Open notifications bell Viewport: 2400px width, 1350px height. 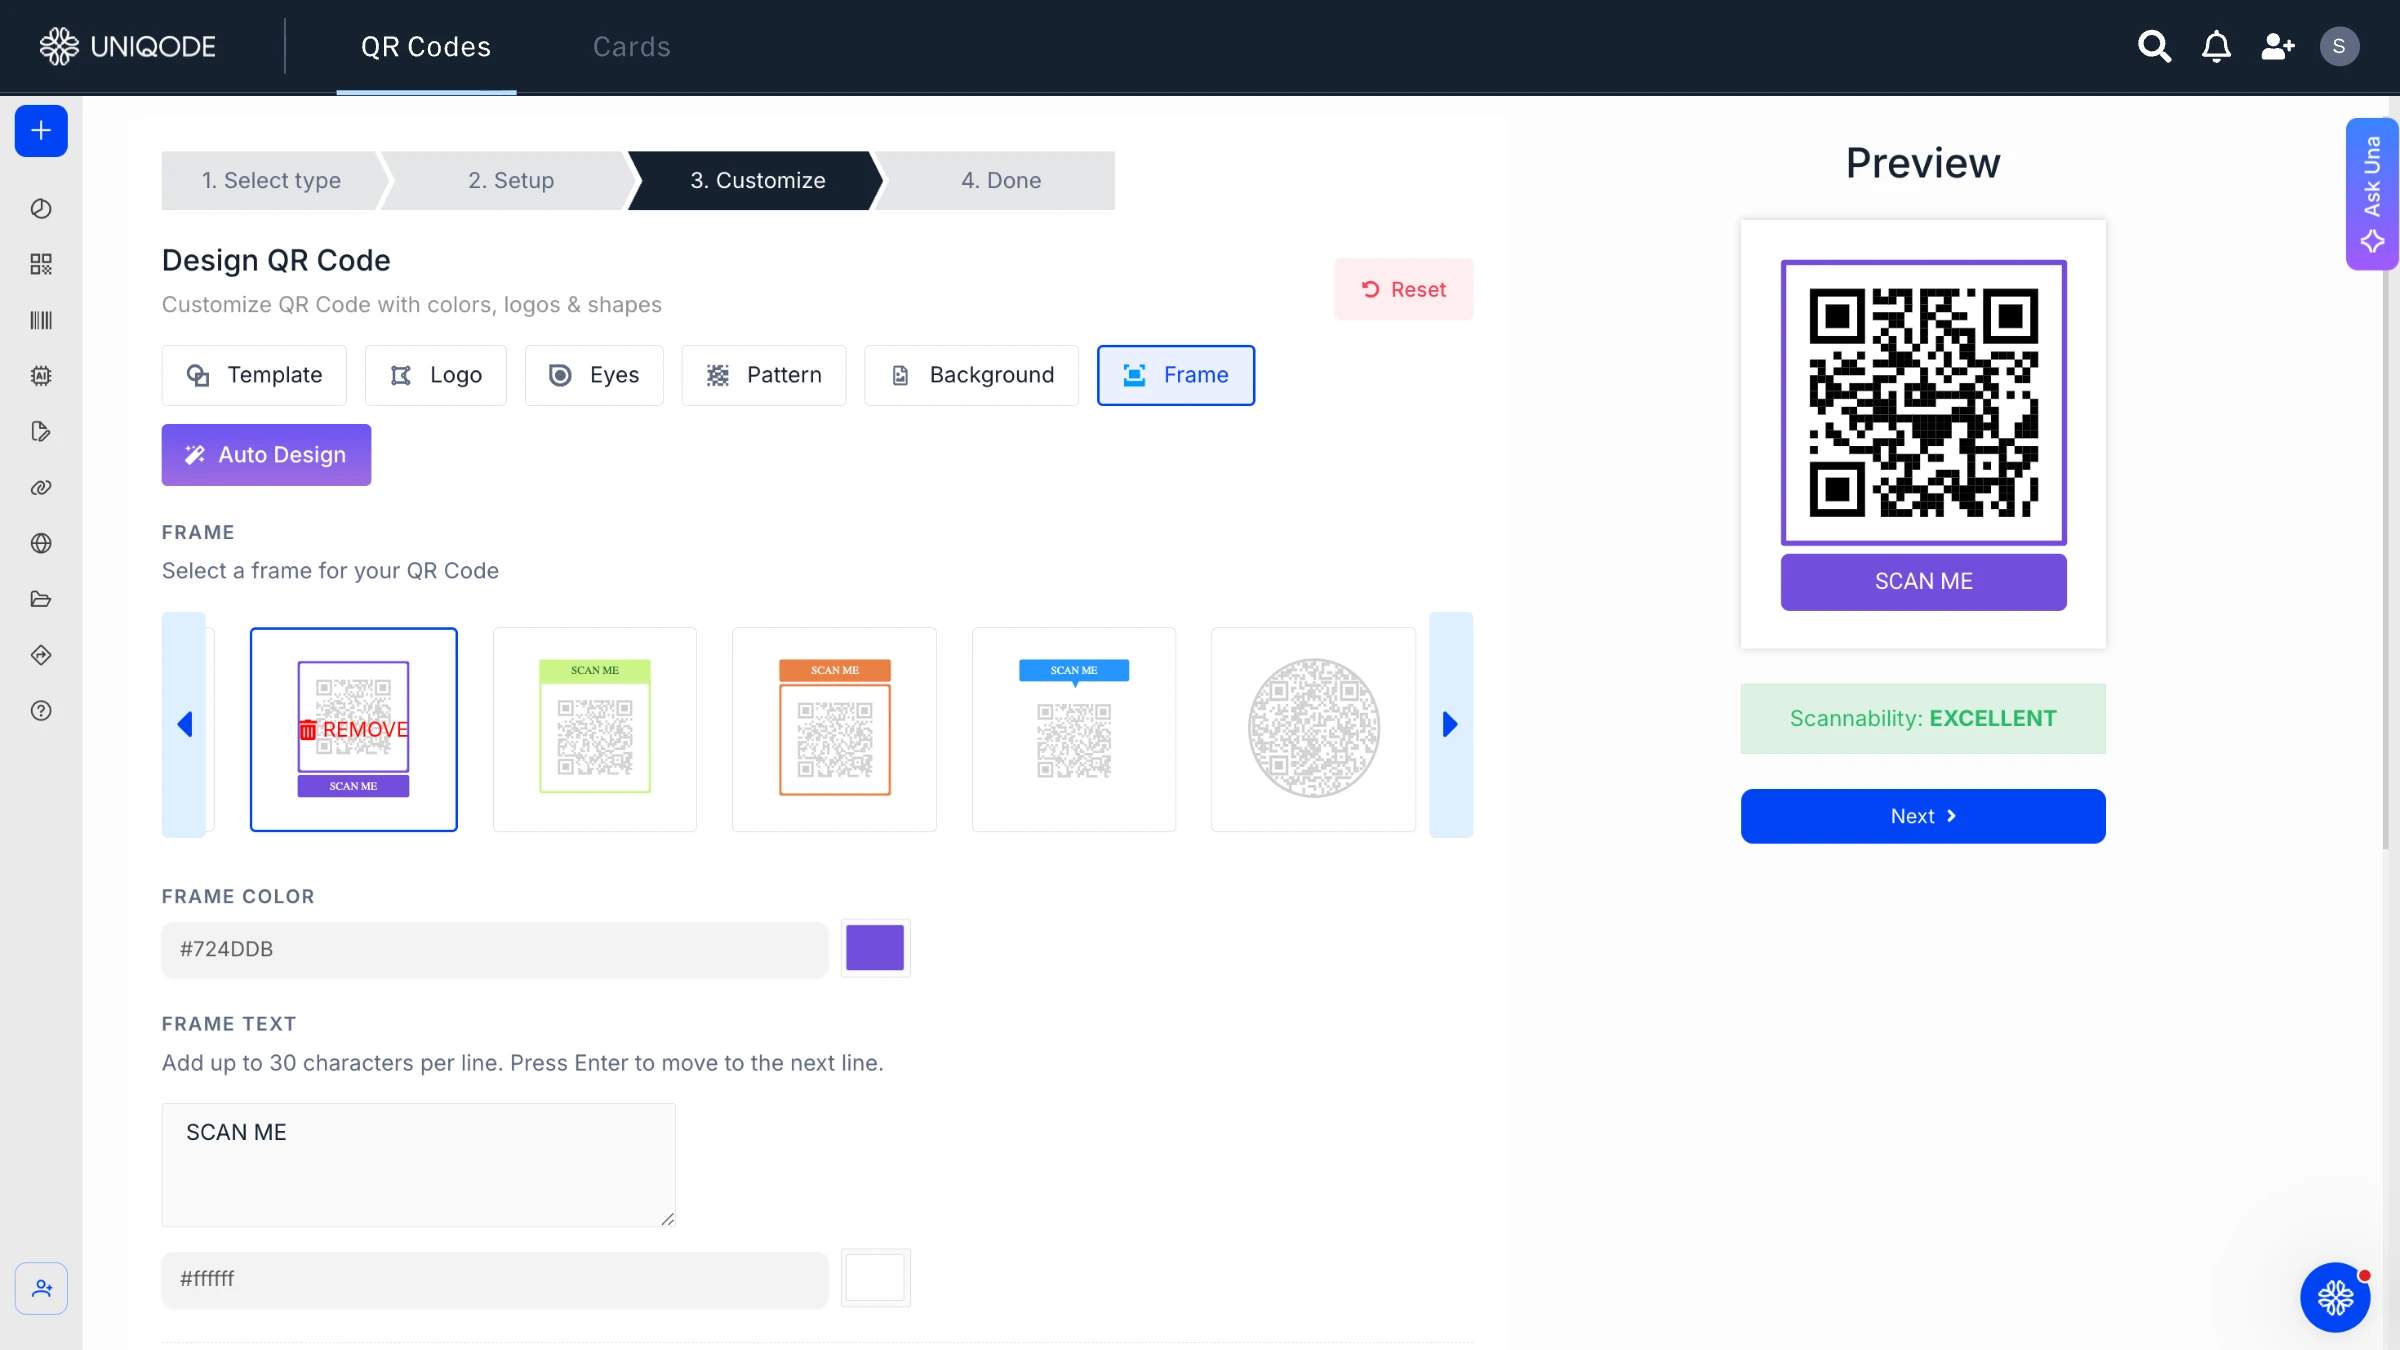pyautogui.click(x=2216, y=46)
